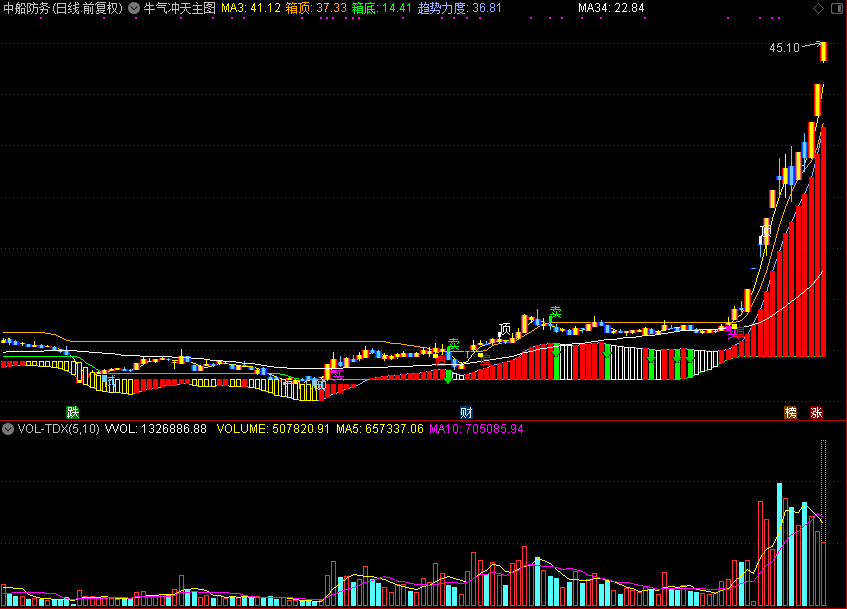Click the green 卖 signal above consolidation peak

pos(555,312)
